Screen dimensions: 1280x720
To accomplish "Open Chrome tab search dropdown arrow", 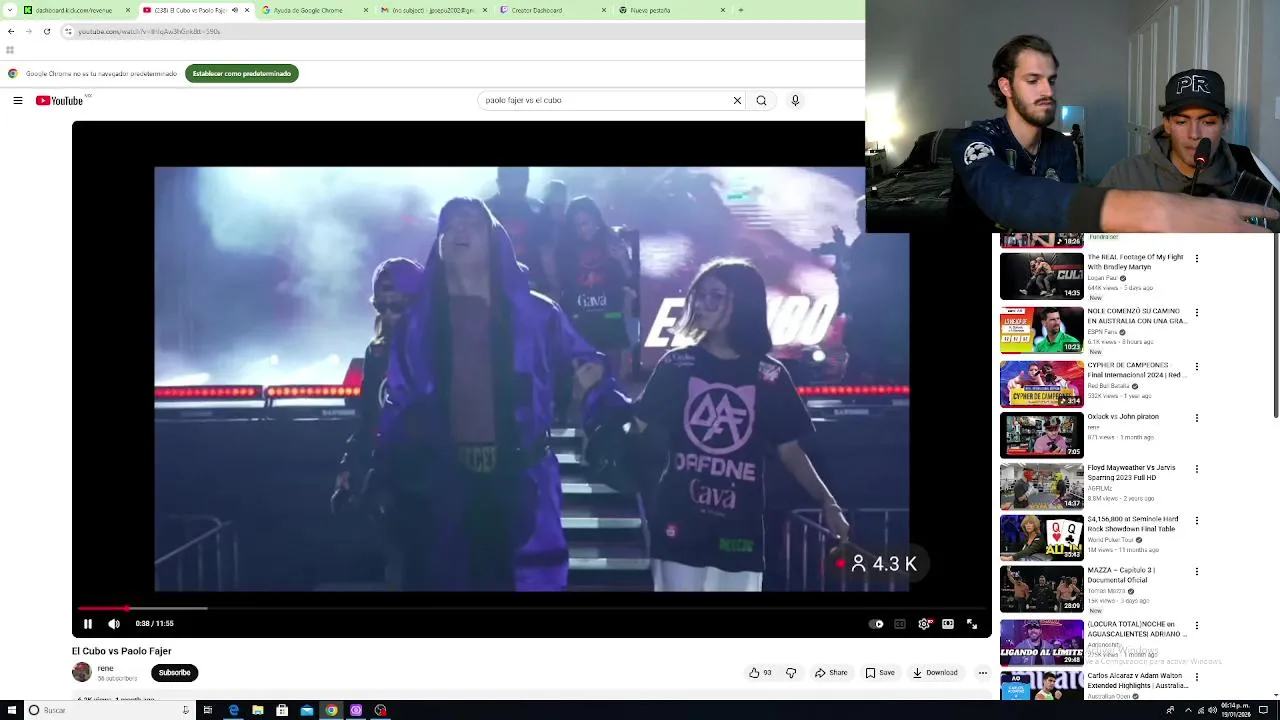I will pyautogui.click(x=9, y=10).
